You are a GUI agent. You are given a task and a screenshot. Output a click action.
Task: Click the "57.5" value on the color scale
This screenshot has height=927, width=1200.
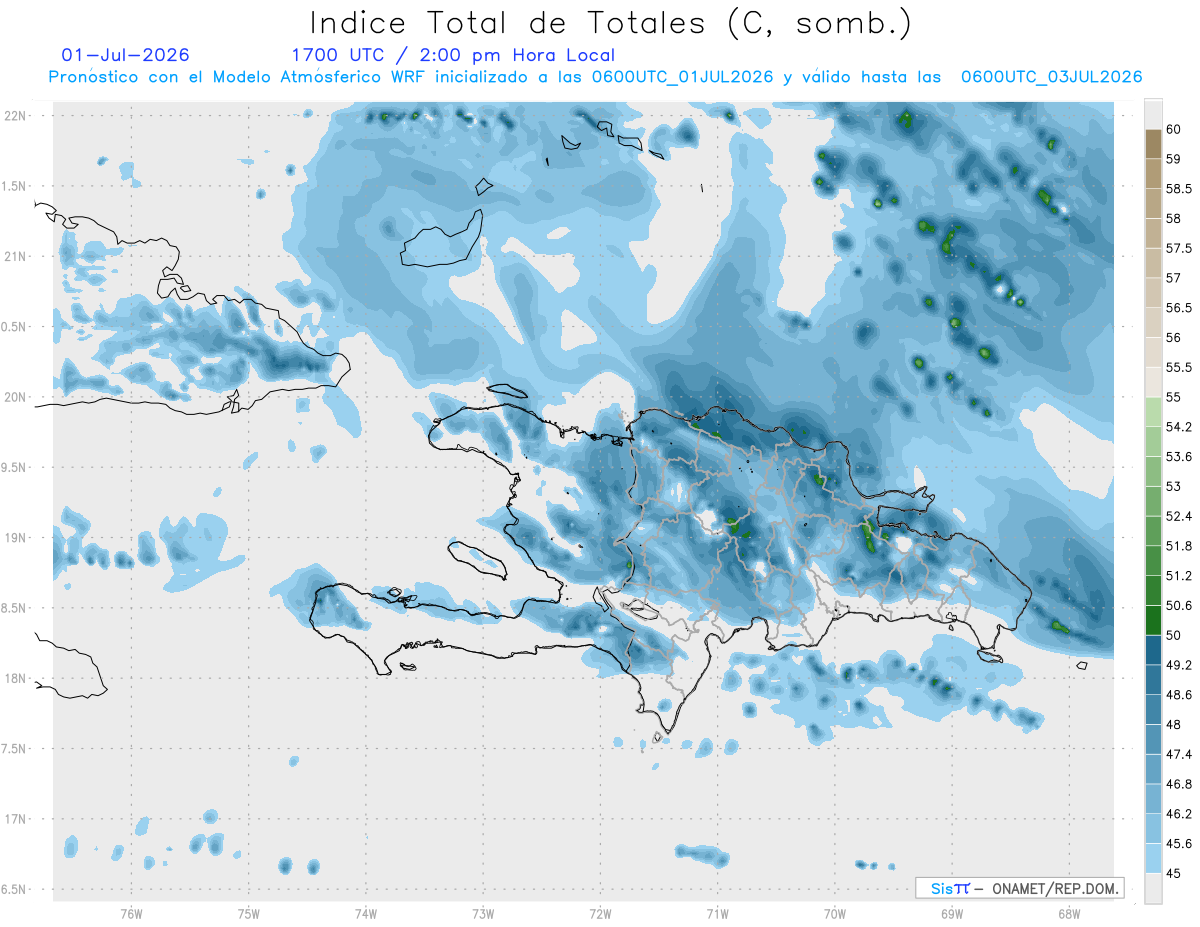[1178, 248]
